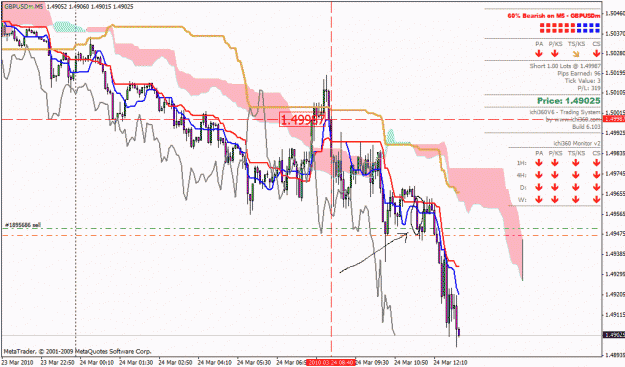Click the 'Tick Value: 3' text

tap(582, 81)
